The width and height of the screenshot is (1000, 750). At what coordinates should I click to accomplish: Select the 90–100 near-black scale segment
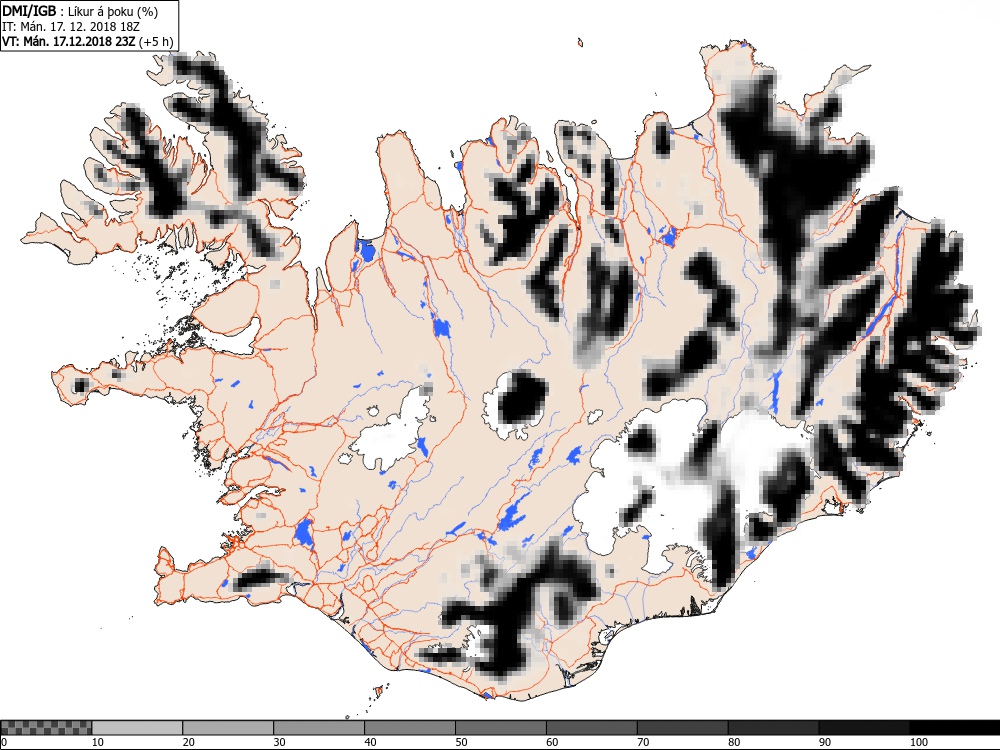tap(864, 728)
